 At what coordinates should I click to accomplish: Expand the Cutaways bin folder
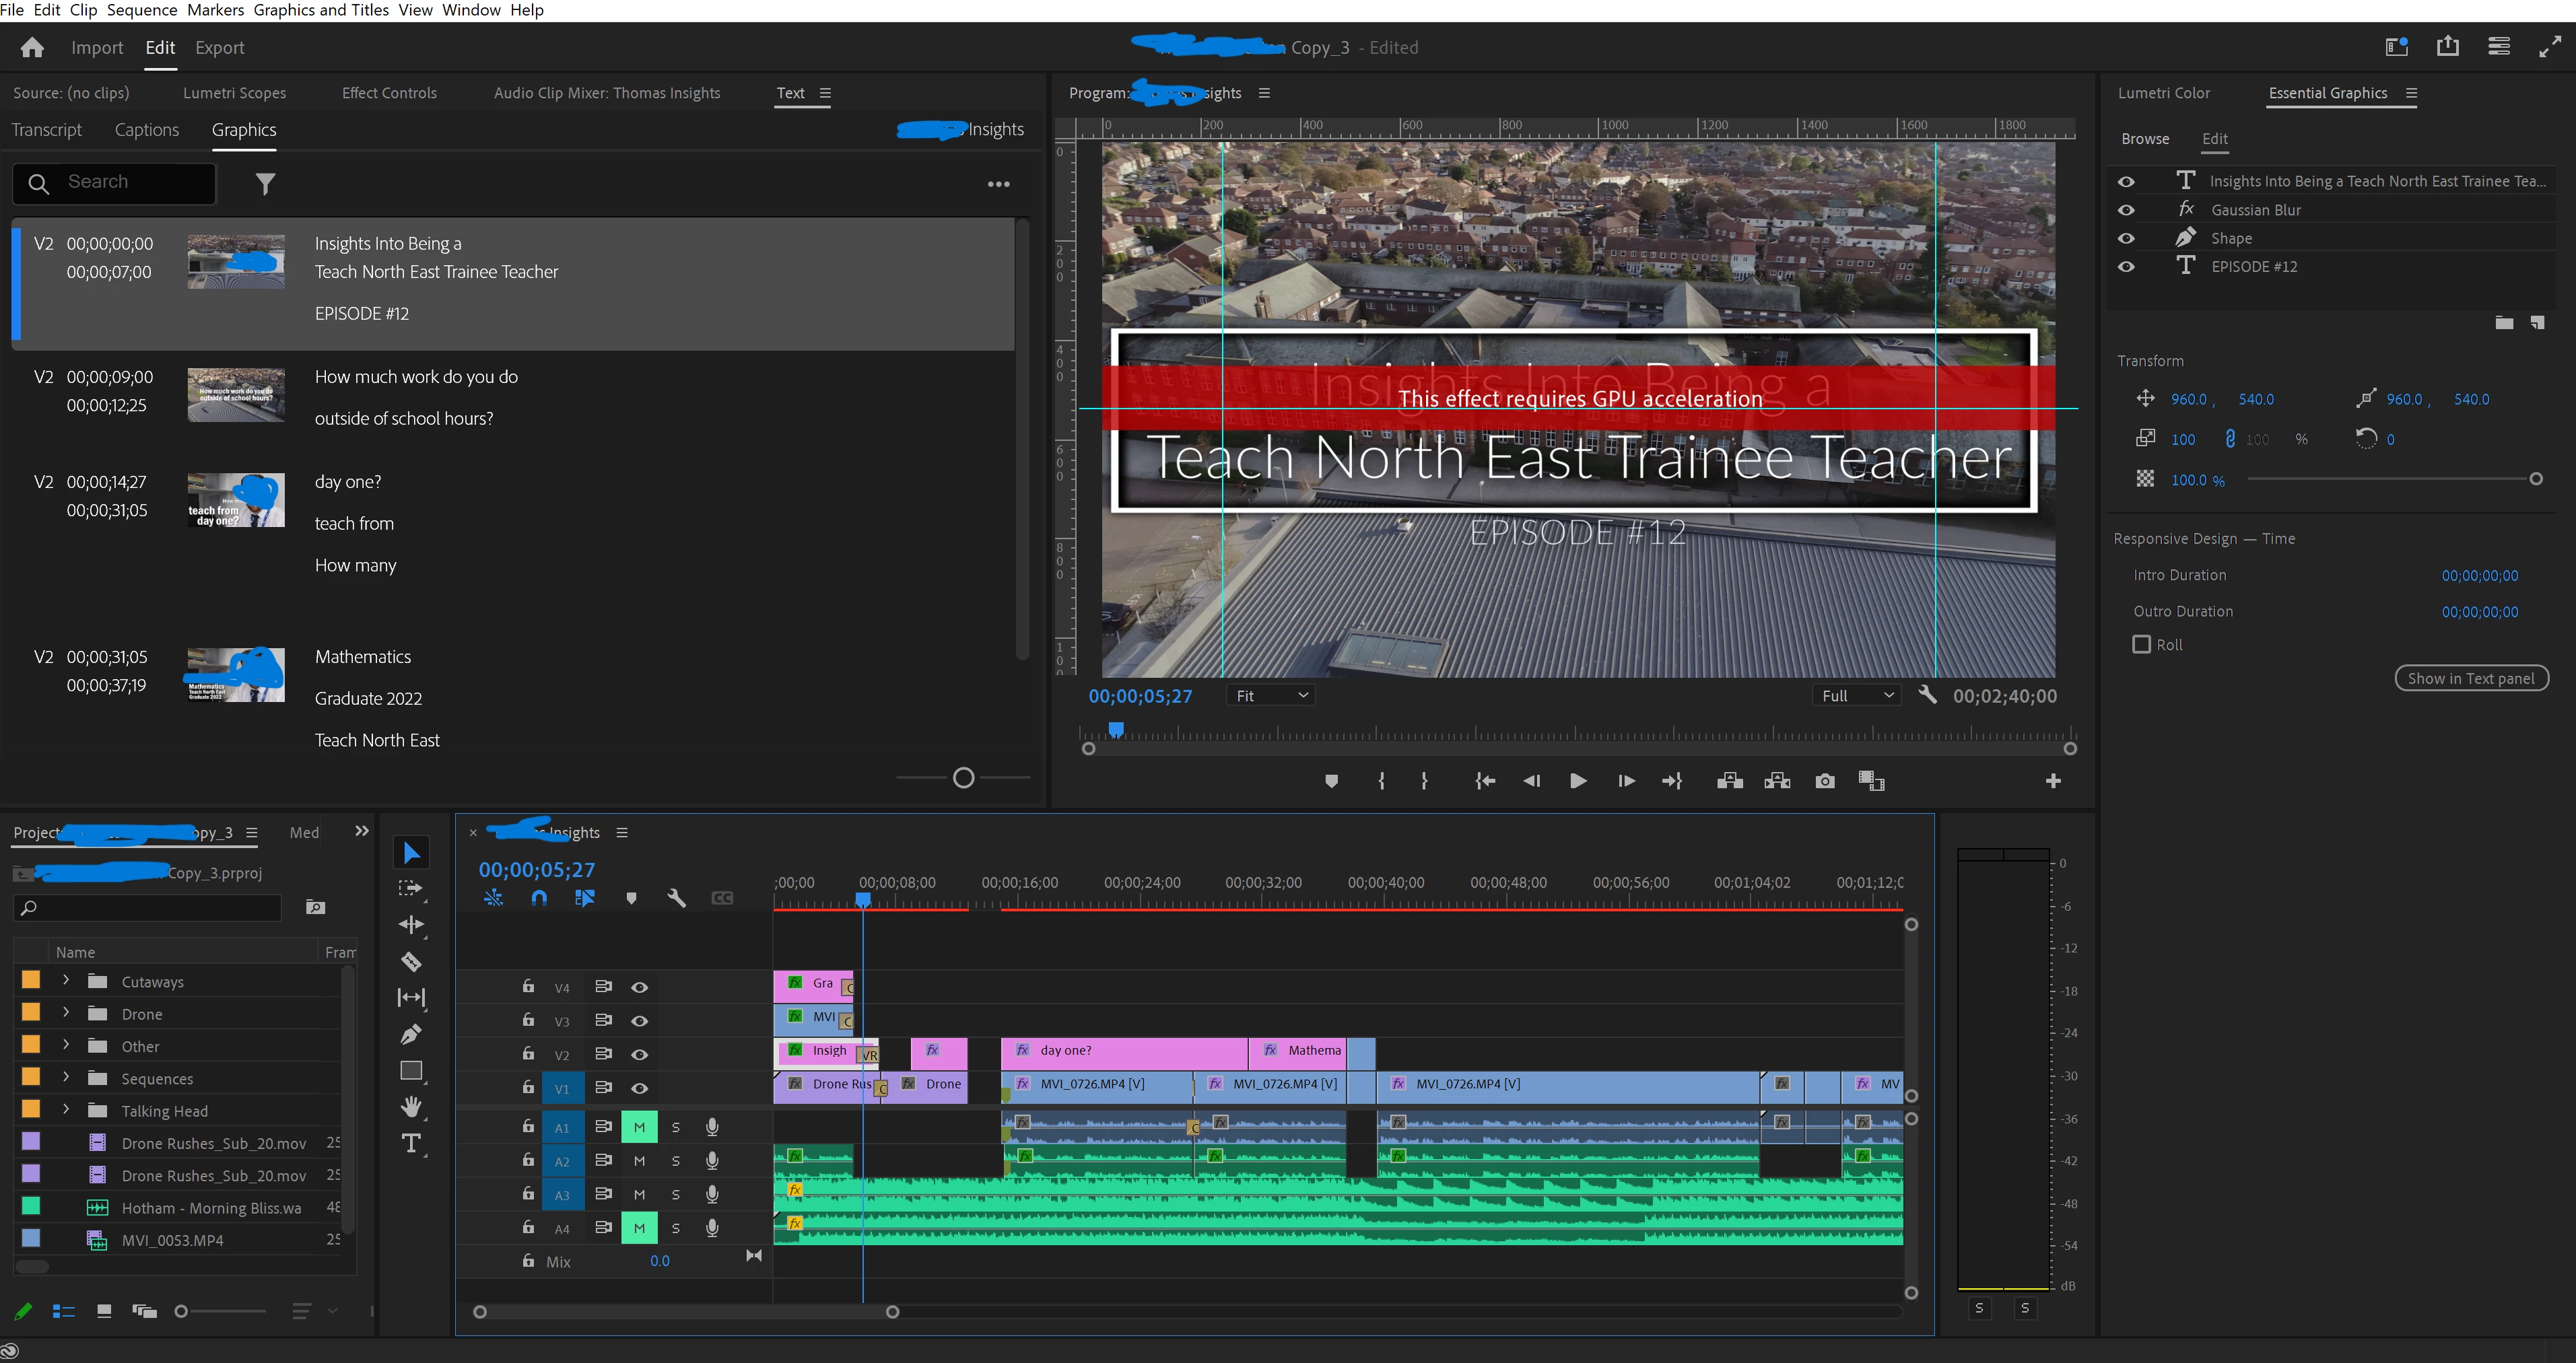pyautogui.click(x=66, y=981)
